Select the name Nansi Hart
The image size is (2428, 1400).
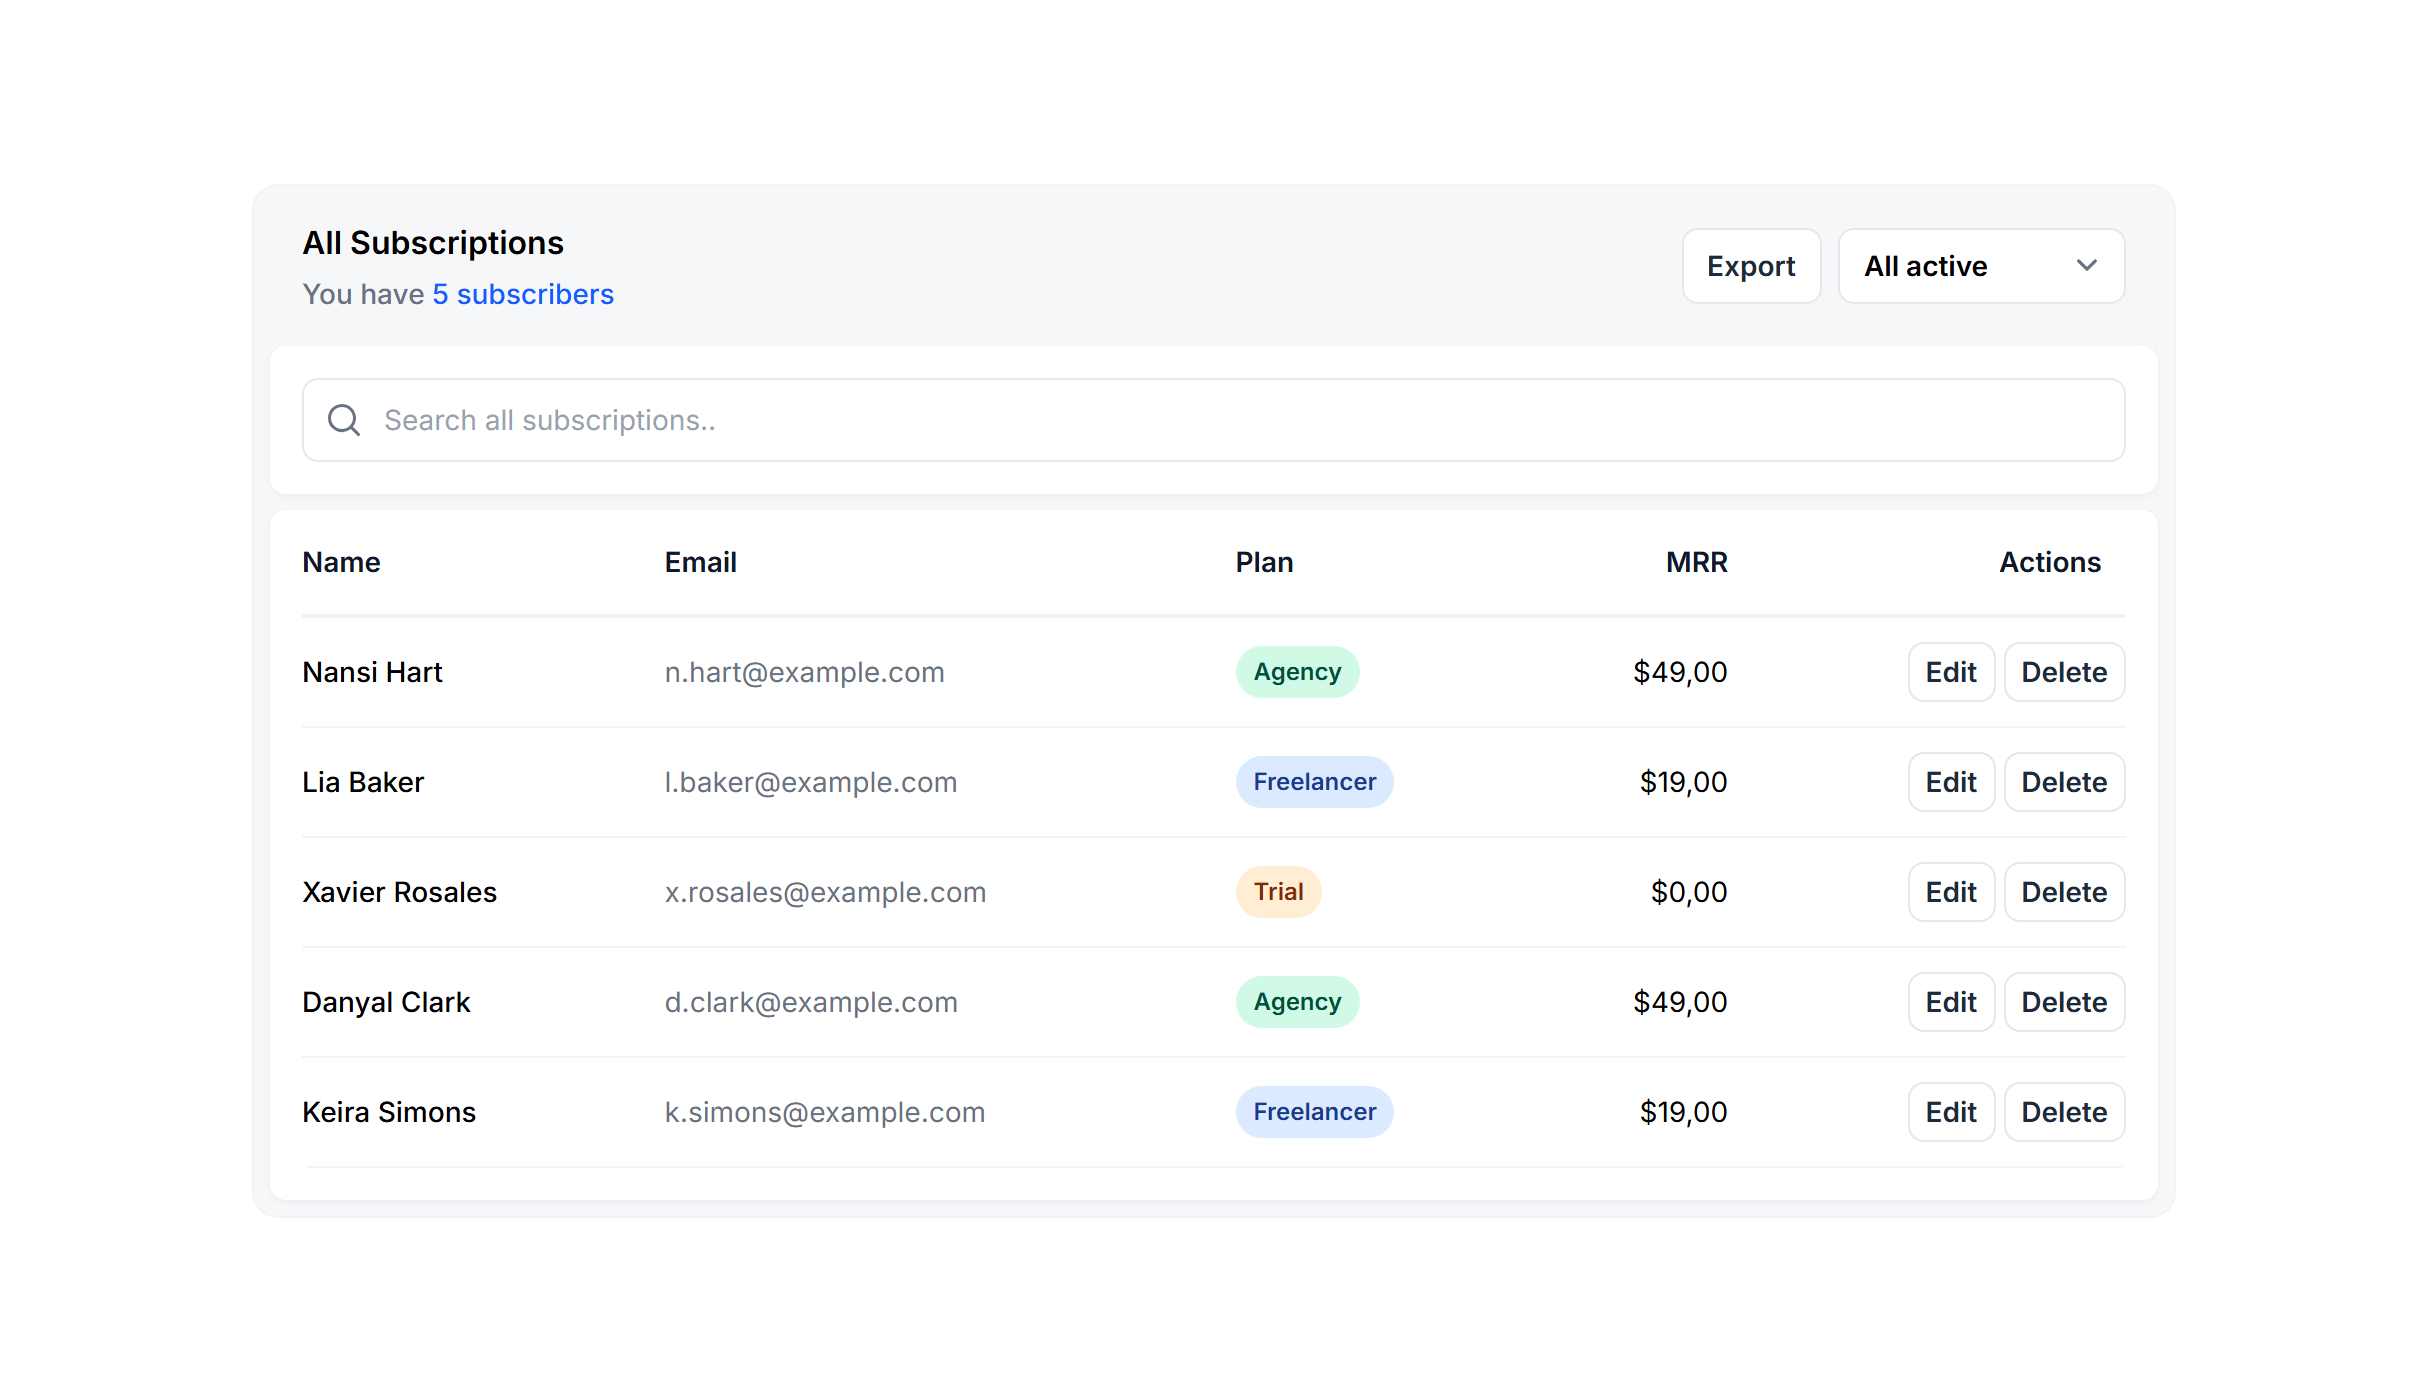click(x=372, y=672)
